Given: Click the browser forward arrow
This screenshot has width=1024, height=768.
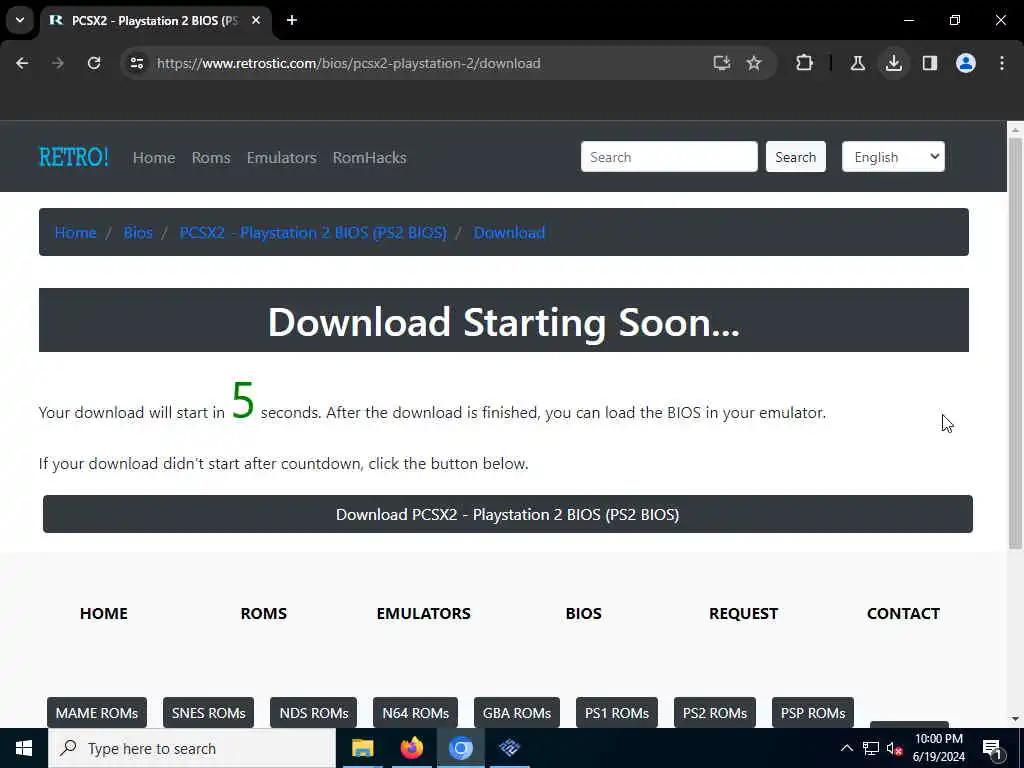Looking at the screenshot, I should point(58,63).
